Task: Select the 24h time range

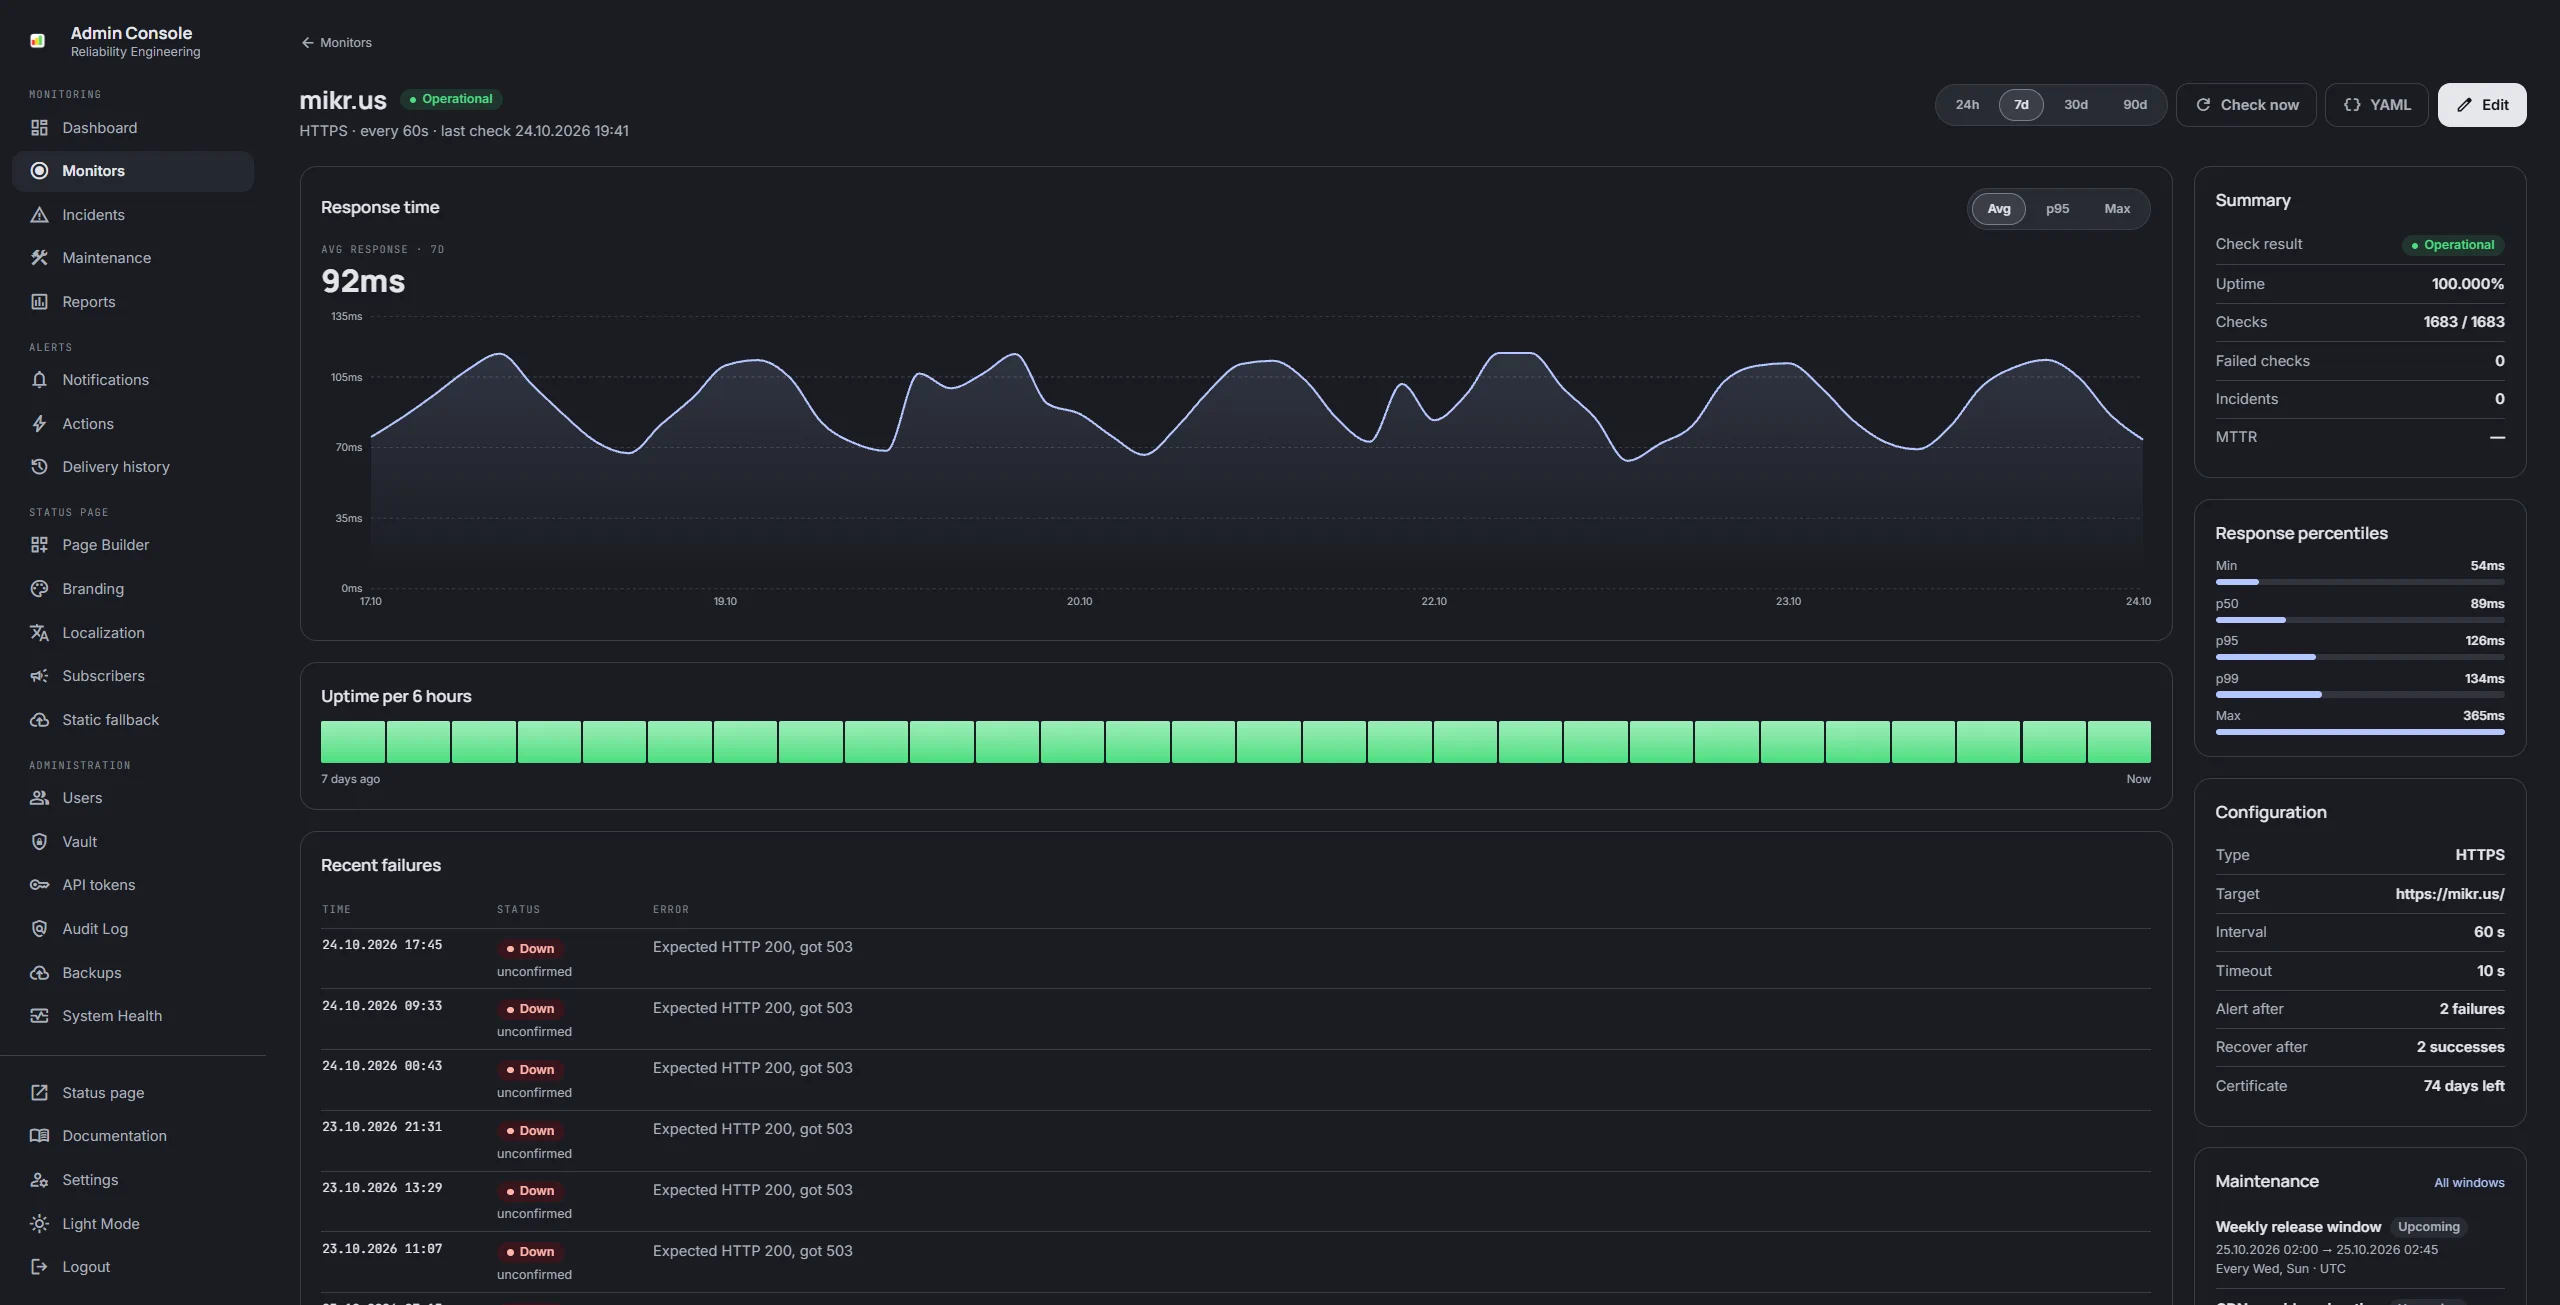Action: point(1967,105)
